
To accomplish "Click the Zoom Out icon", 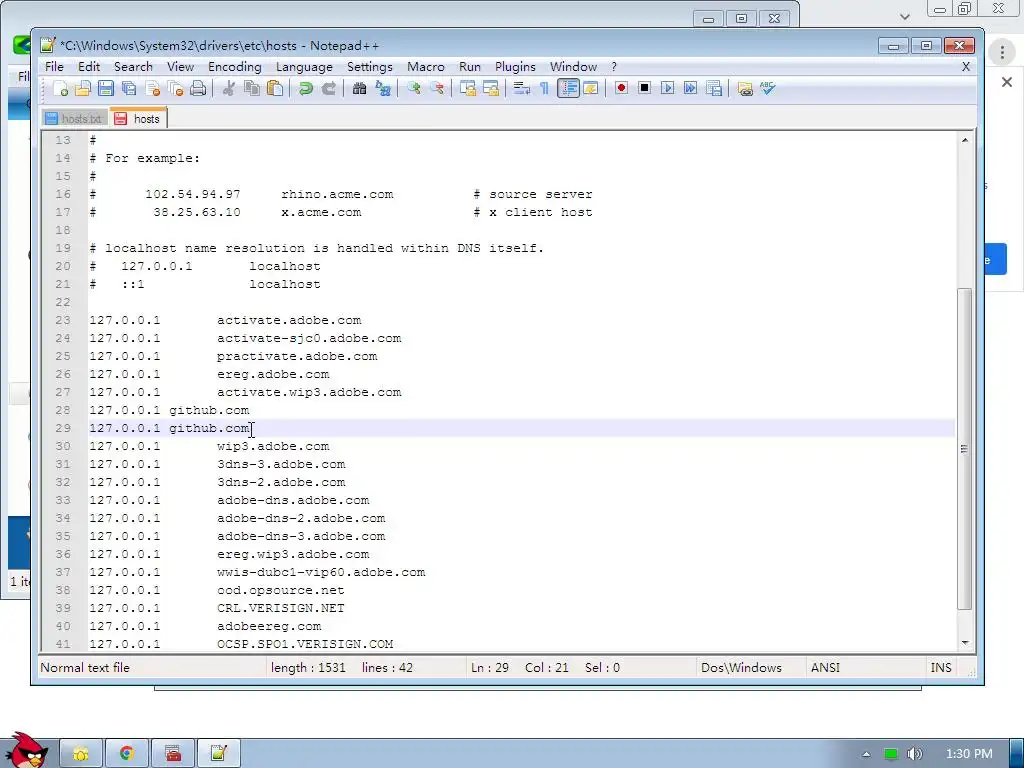I will point(437,88).
